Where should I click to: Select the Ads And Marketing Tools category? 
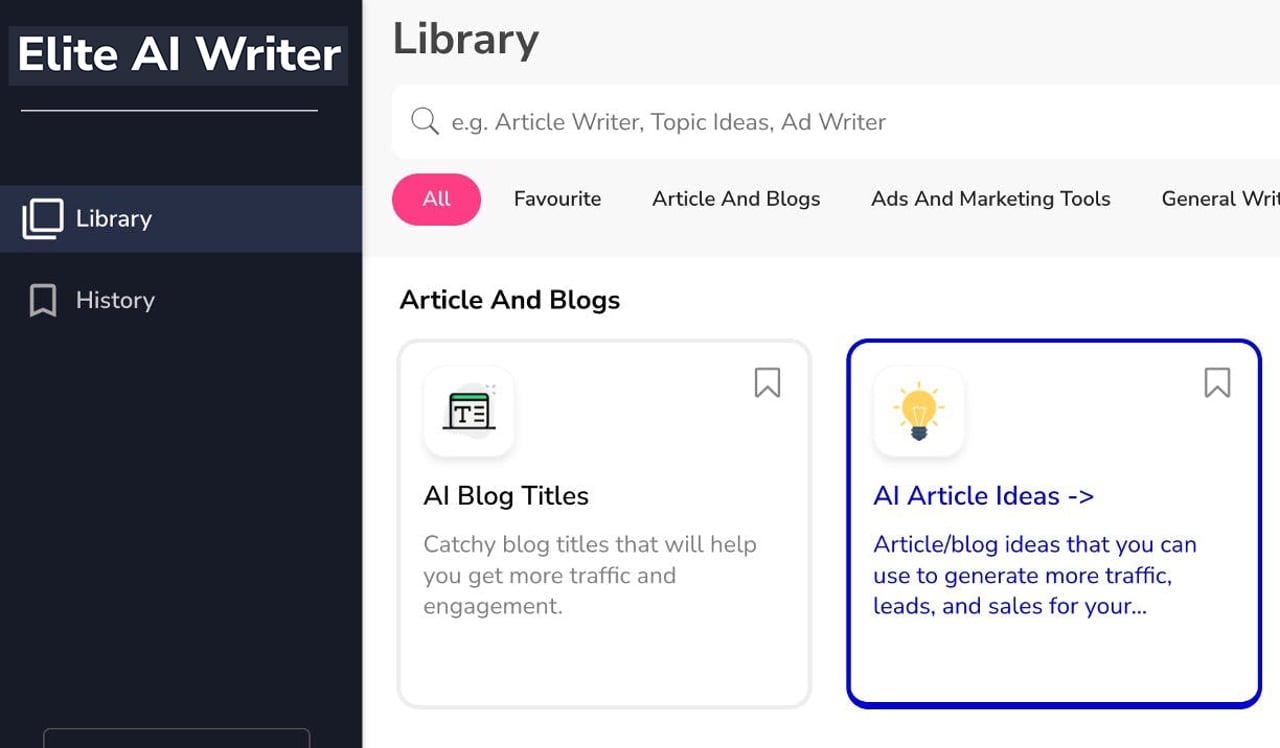point(991,199)
